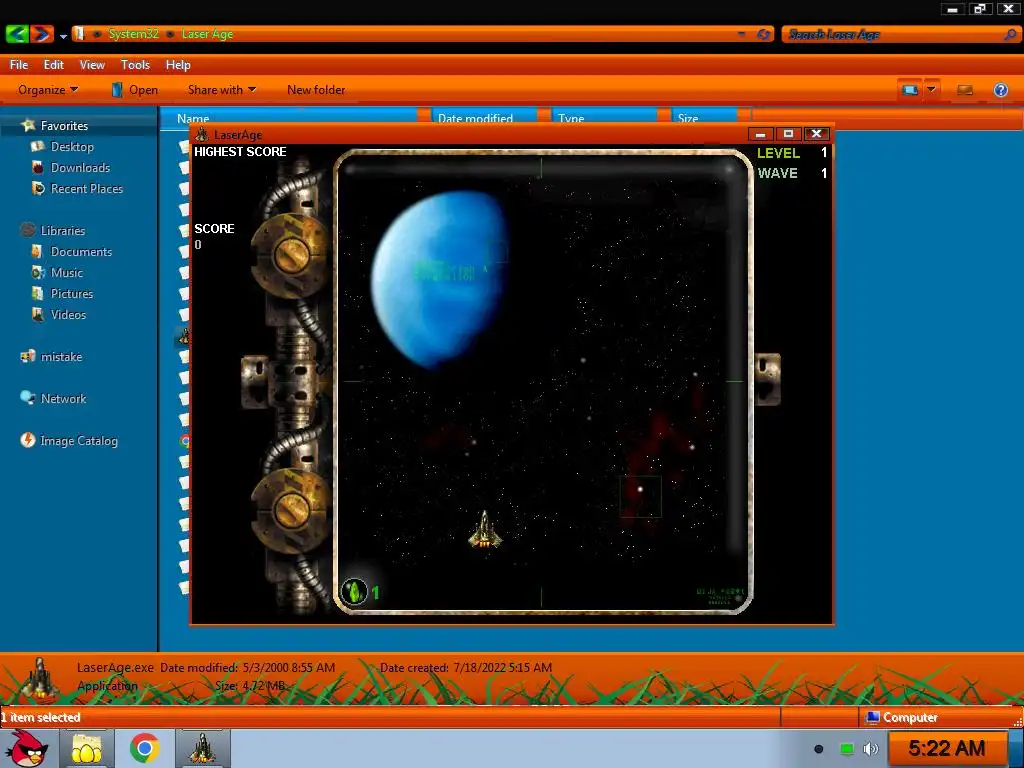Open the eggs folder taskbar icon
The height and width of the screenshot is (768, 1024).
coord(87,748)
